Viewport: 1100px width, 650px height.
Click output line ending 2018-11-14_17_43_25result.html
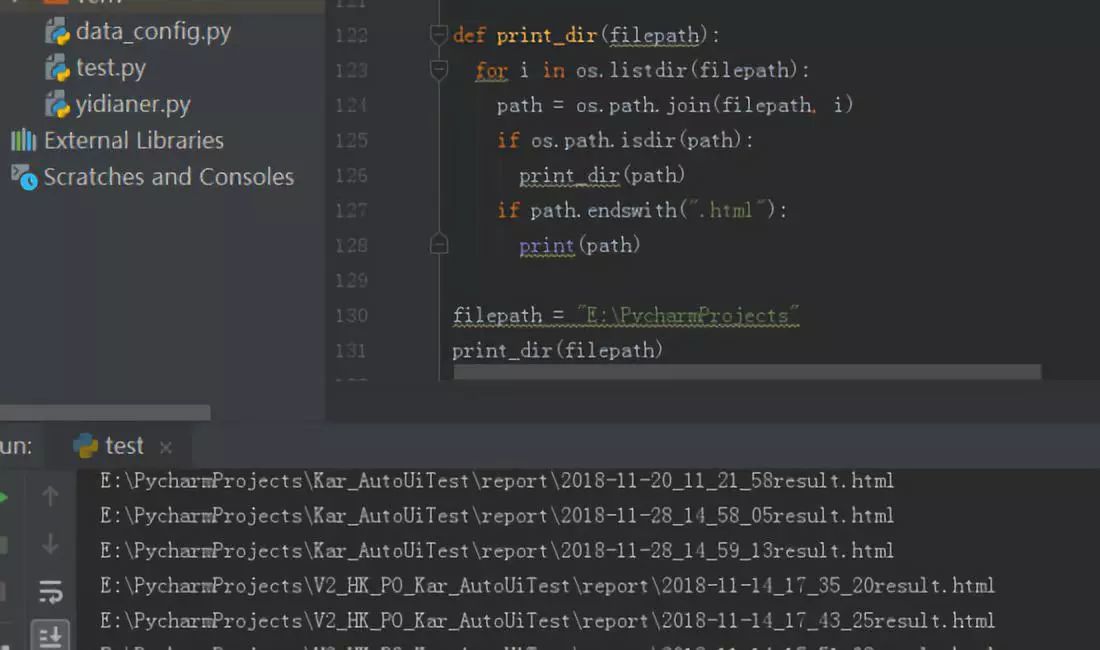547,621
